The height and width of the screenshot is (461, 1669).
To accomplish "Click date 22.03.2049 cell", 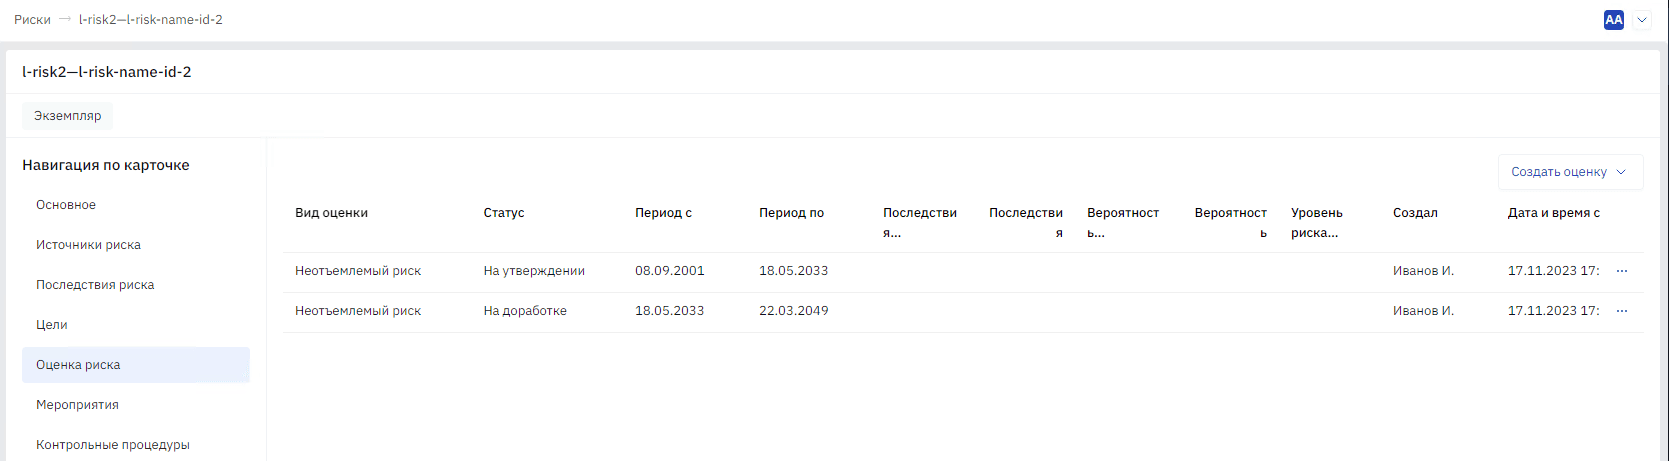I will (x=794, y=311).
